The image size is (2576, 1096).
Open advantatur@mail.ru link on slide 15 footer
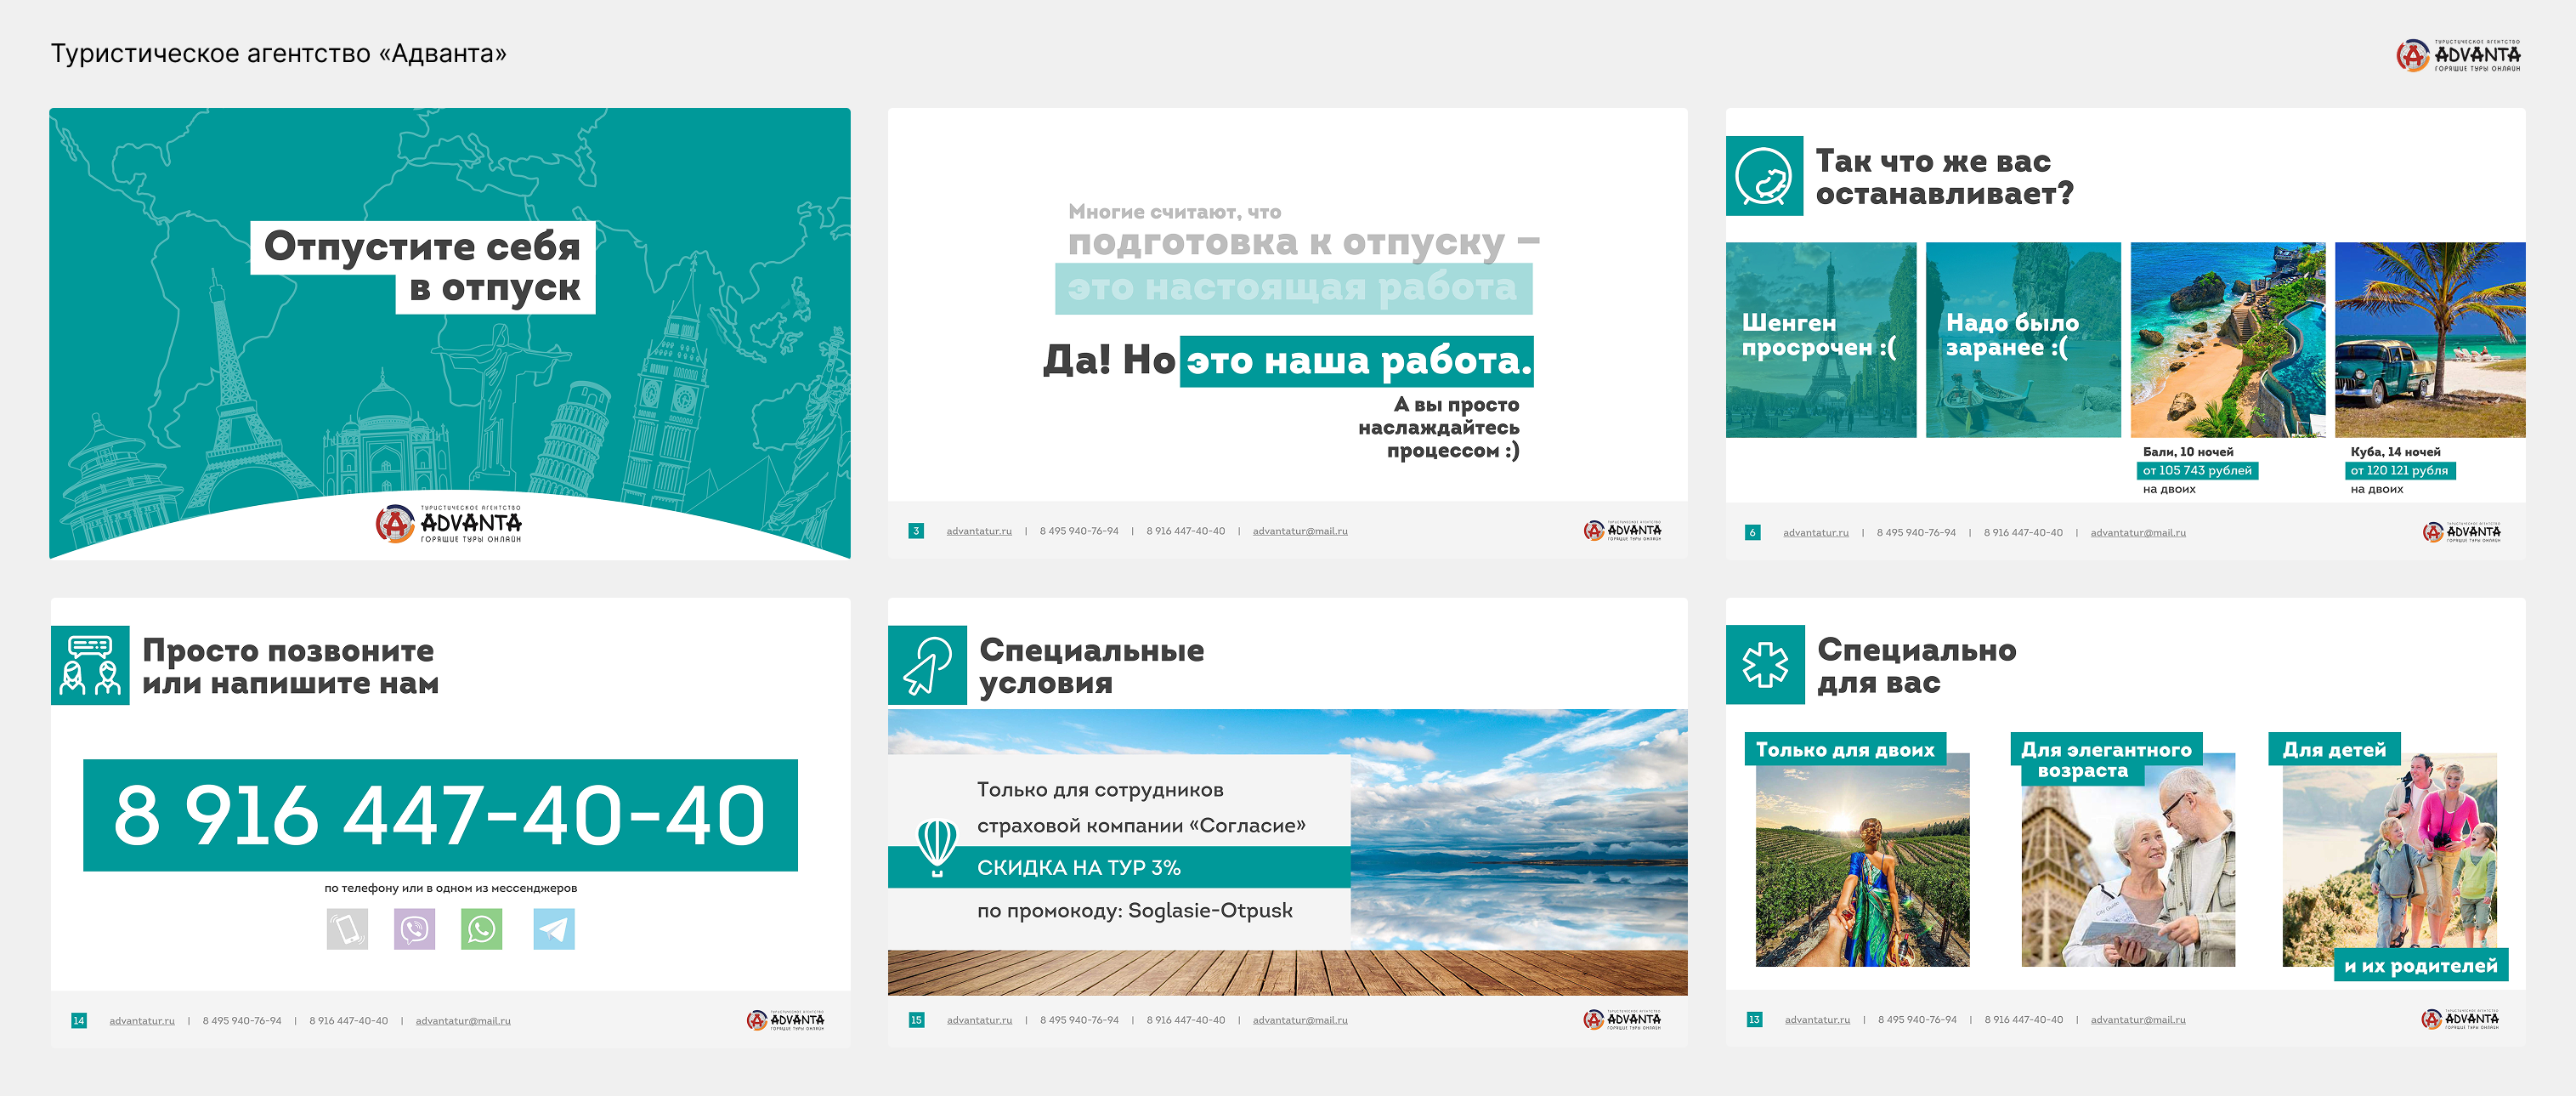(x=1300, y=1020)
